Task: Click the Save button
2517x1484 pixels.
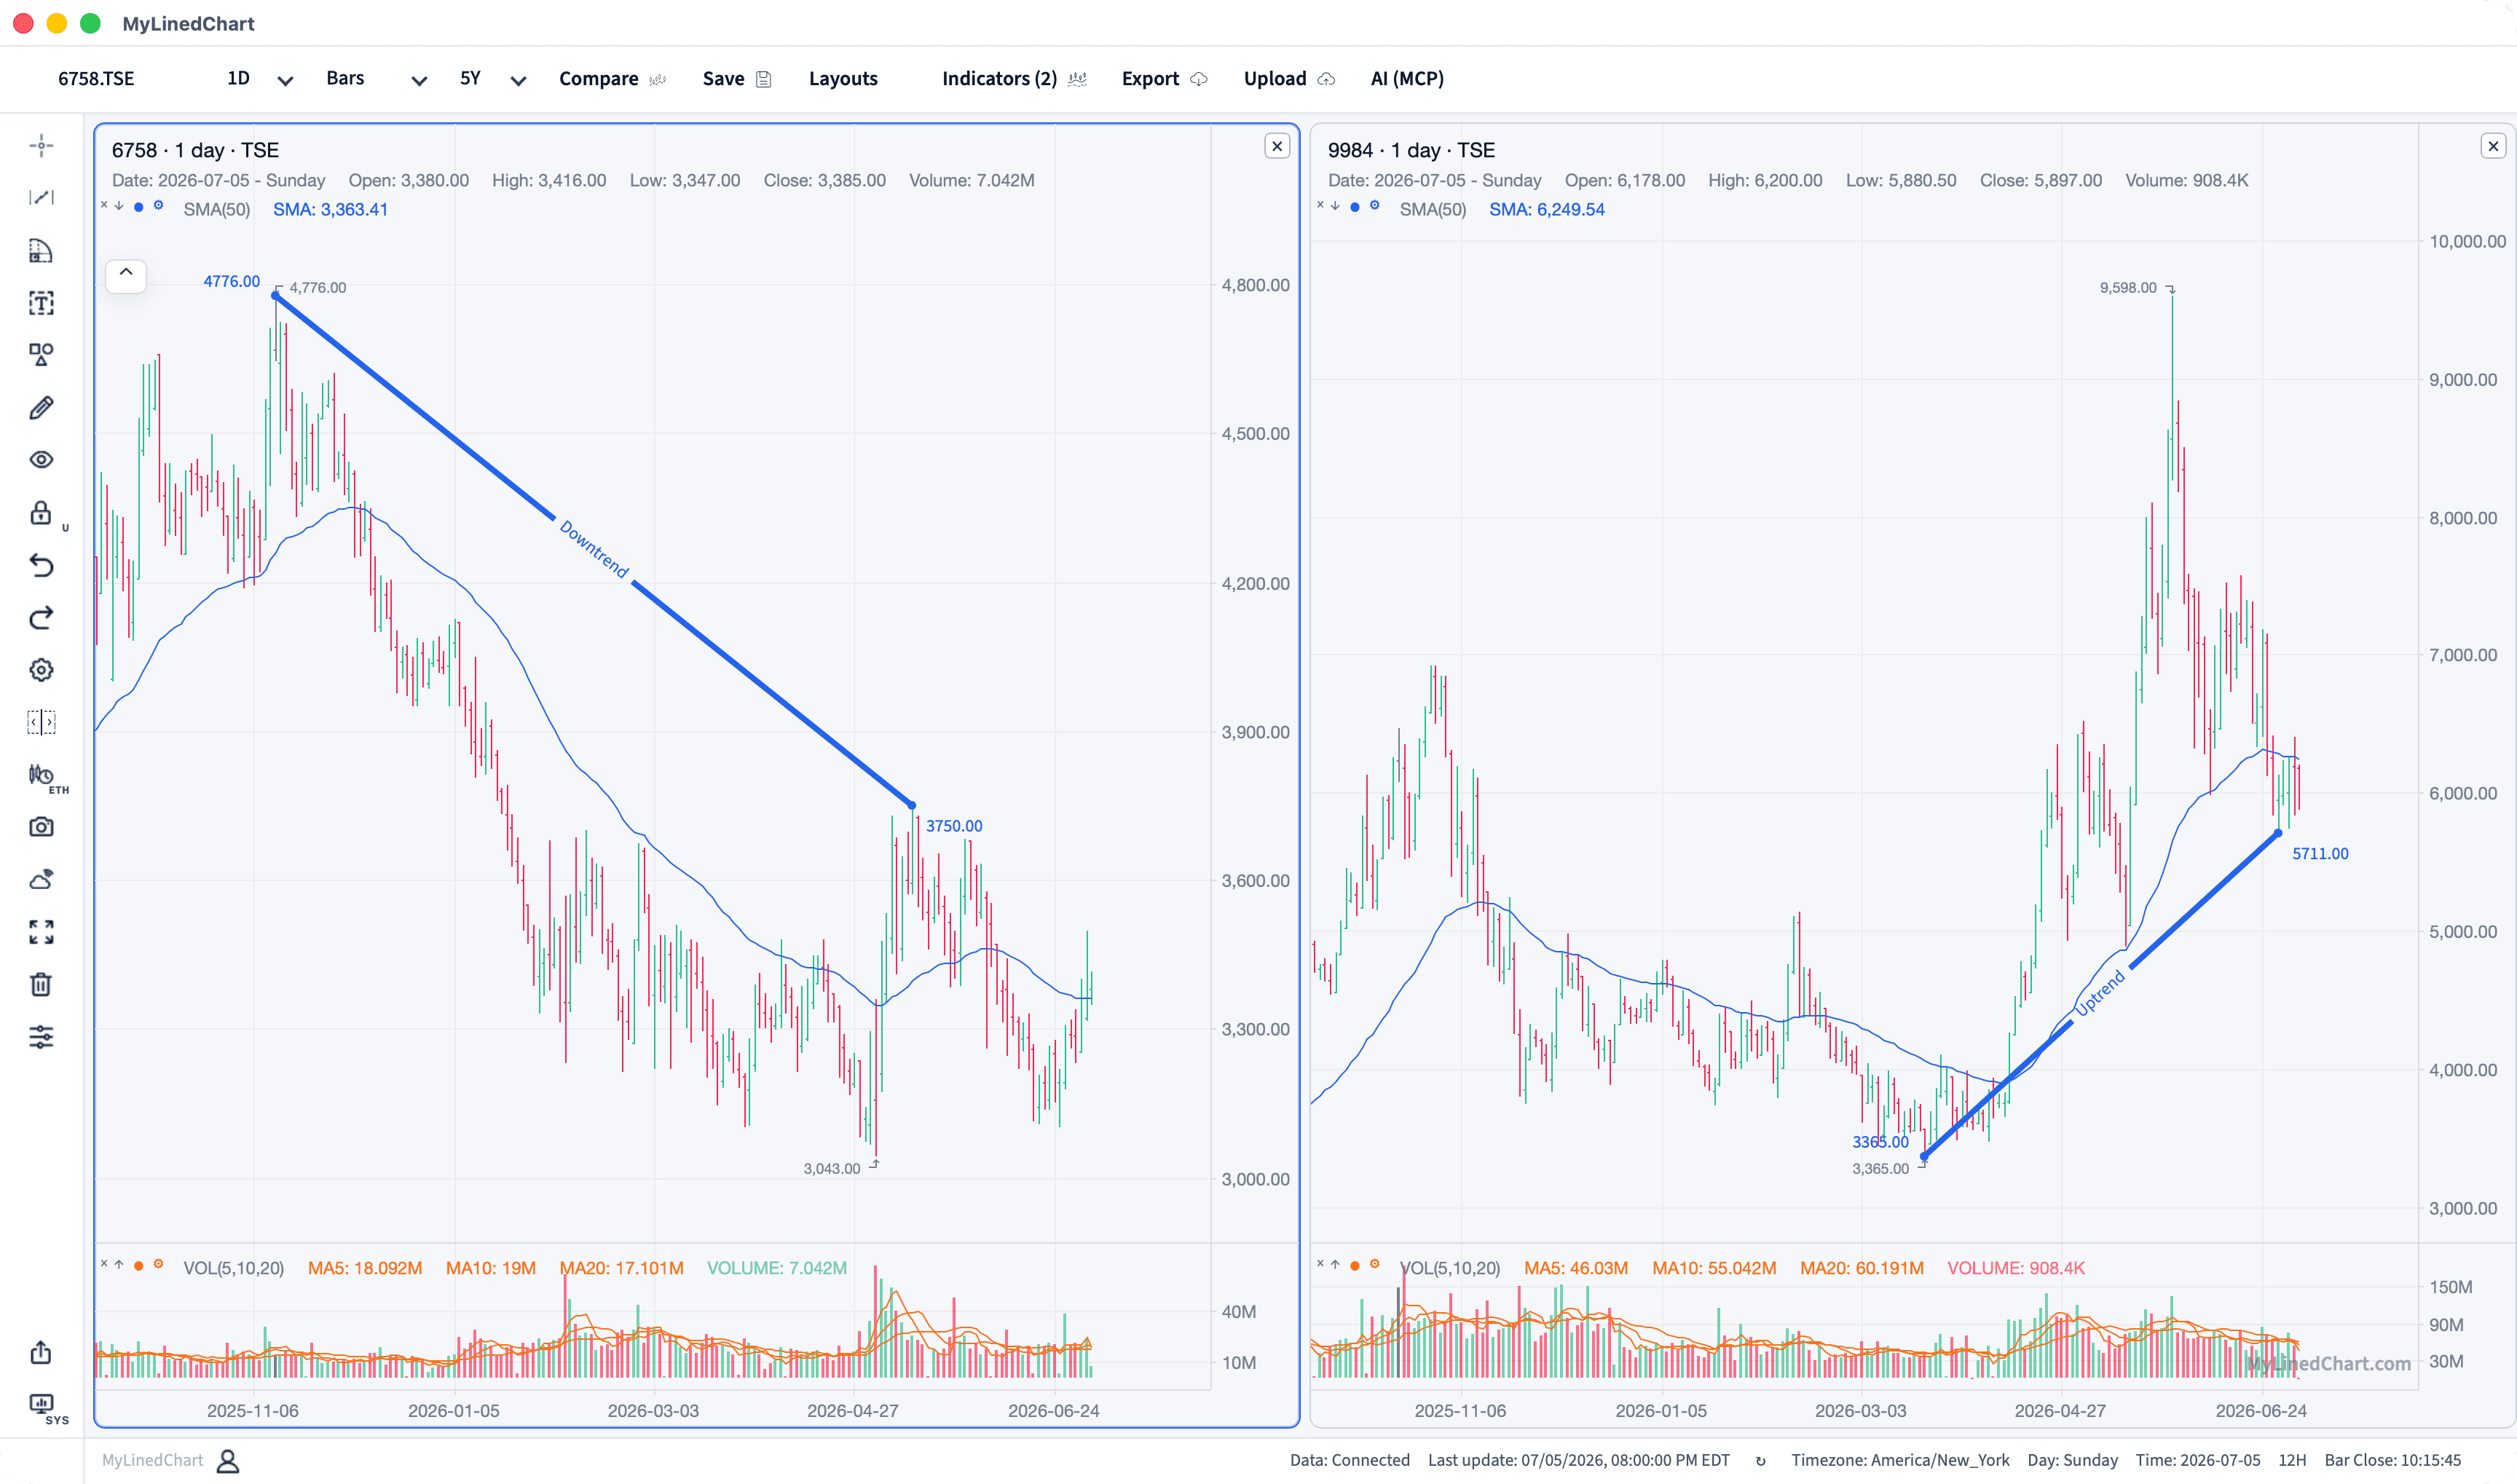Action: (736, 79)
